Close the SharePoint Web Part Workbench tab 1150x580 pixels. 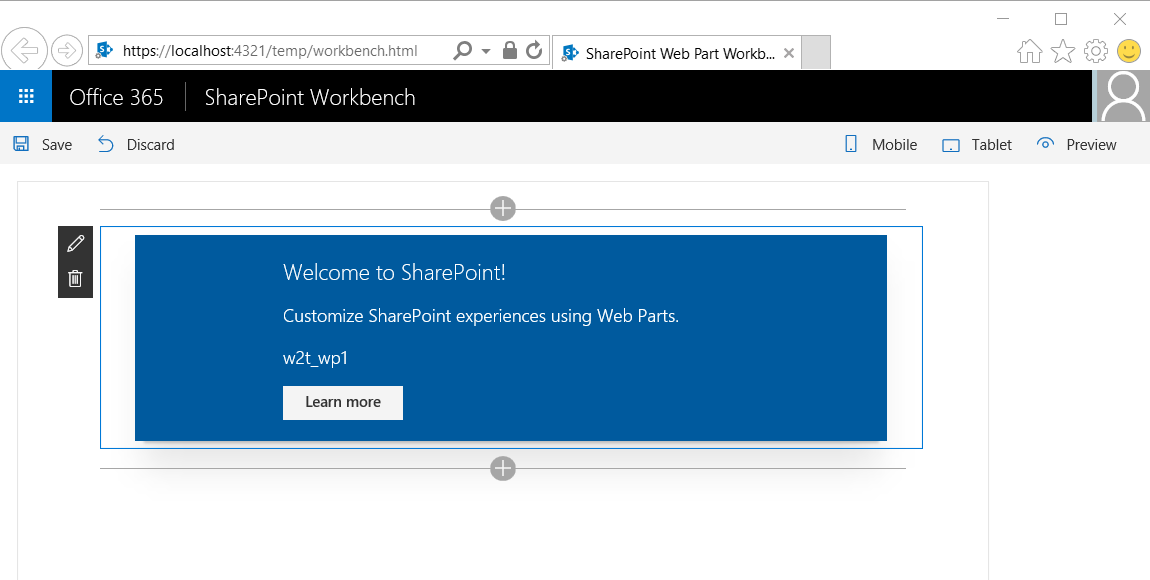coord(788,53)
